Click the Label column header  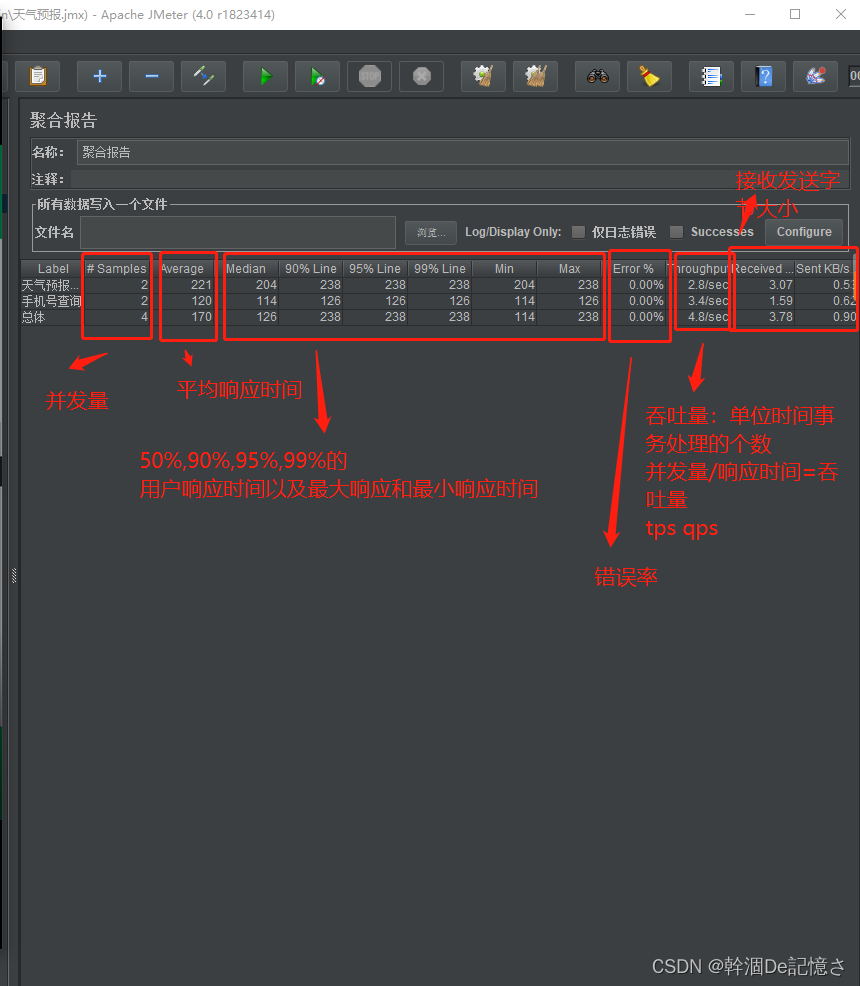click(x=53, y=269)
